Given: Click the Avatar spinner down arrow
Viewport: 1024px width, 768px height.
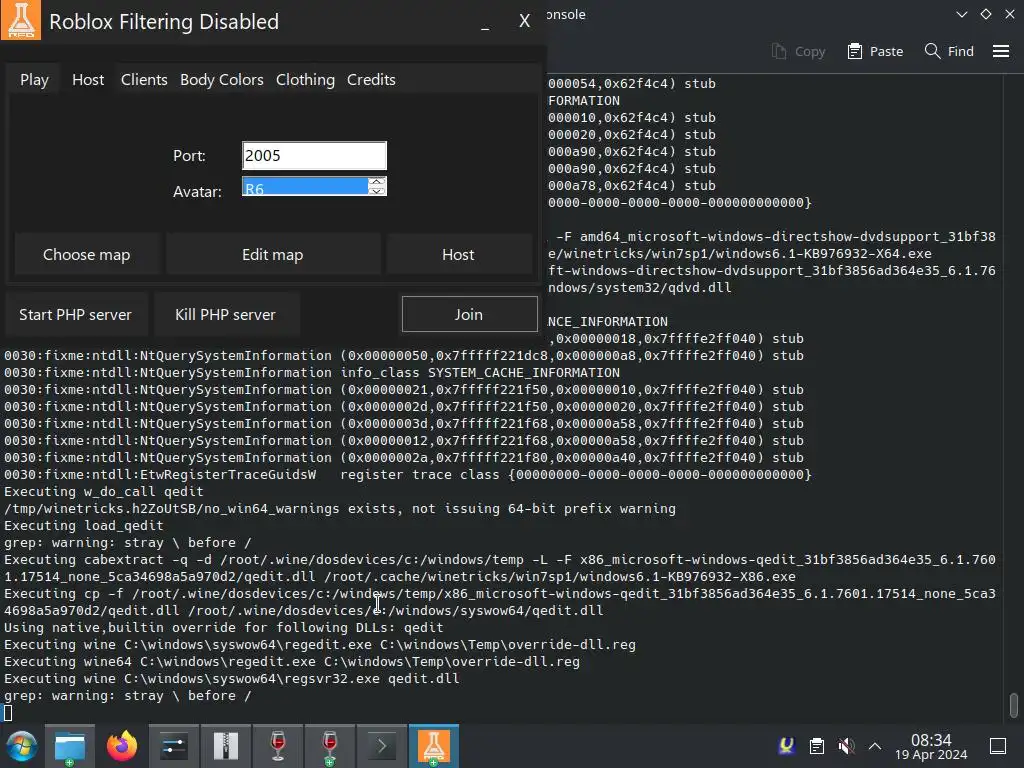Looking at the screenshot, I should coord(377,191).
